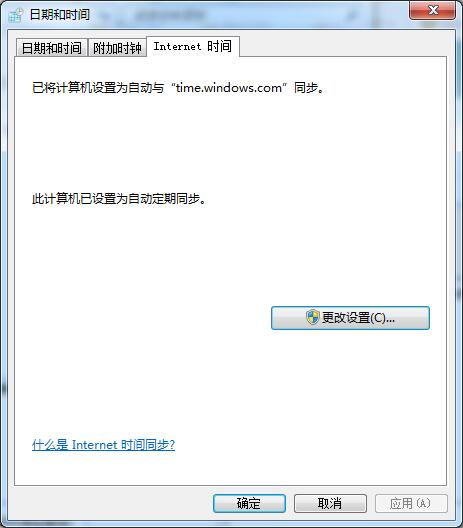The image size is (463, 528).
Task: Click the word 同步 after the server name
Action: tap(306, 88)
